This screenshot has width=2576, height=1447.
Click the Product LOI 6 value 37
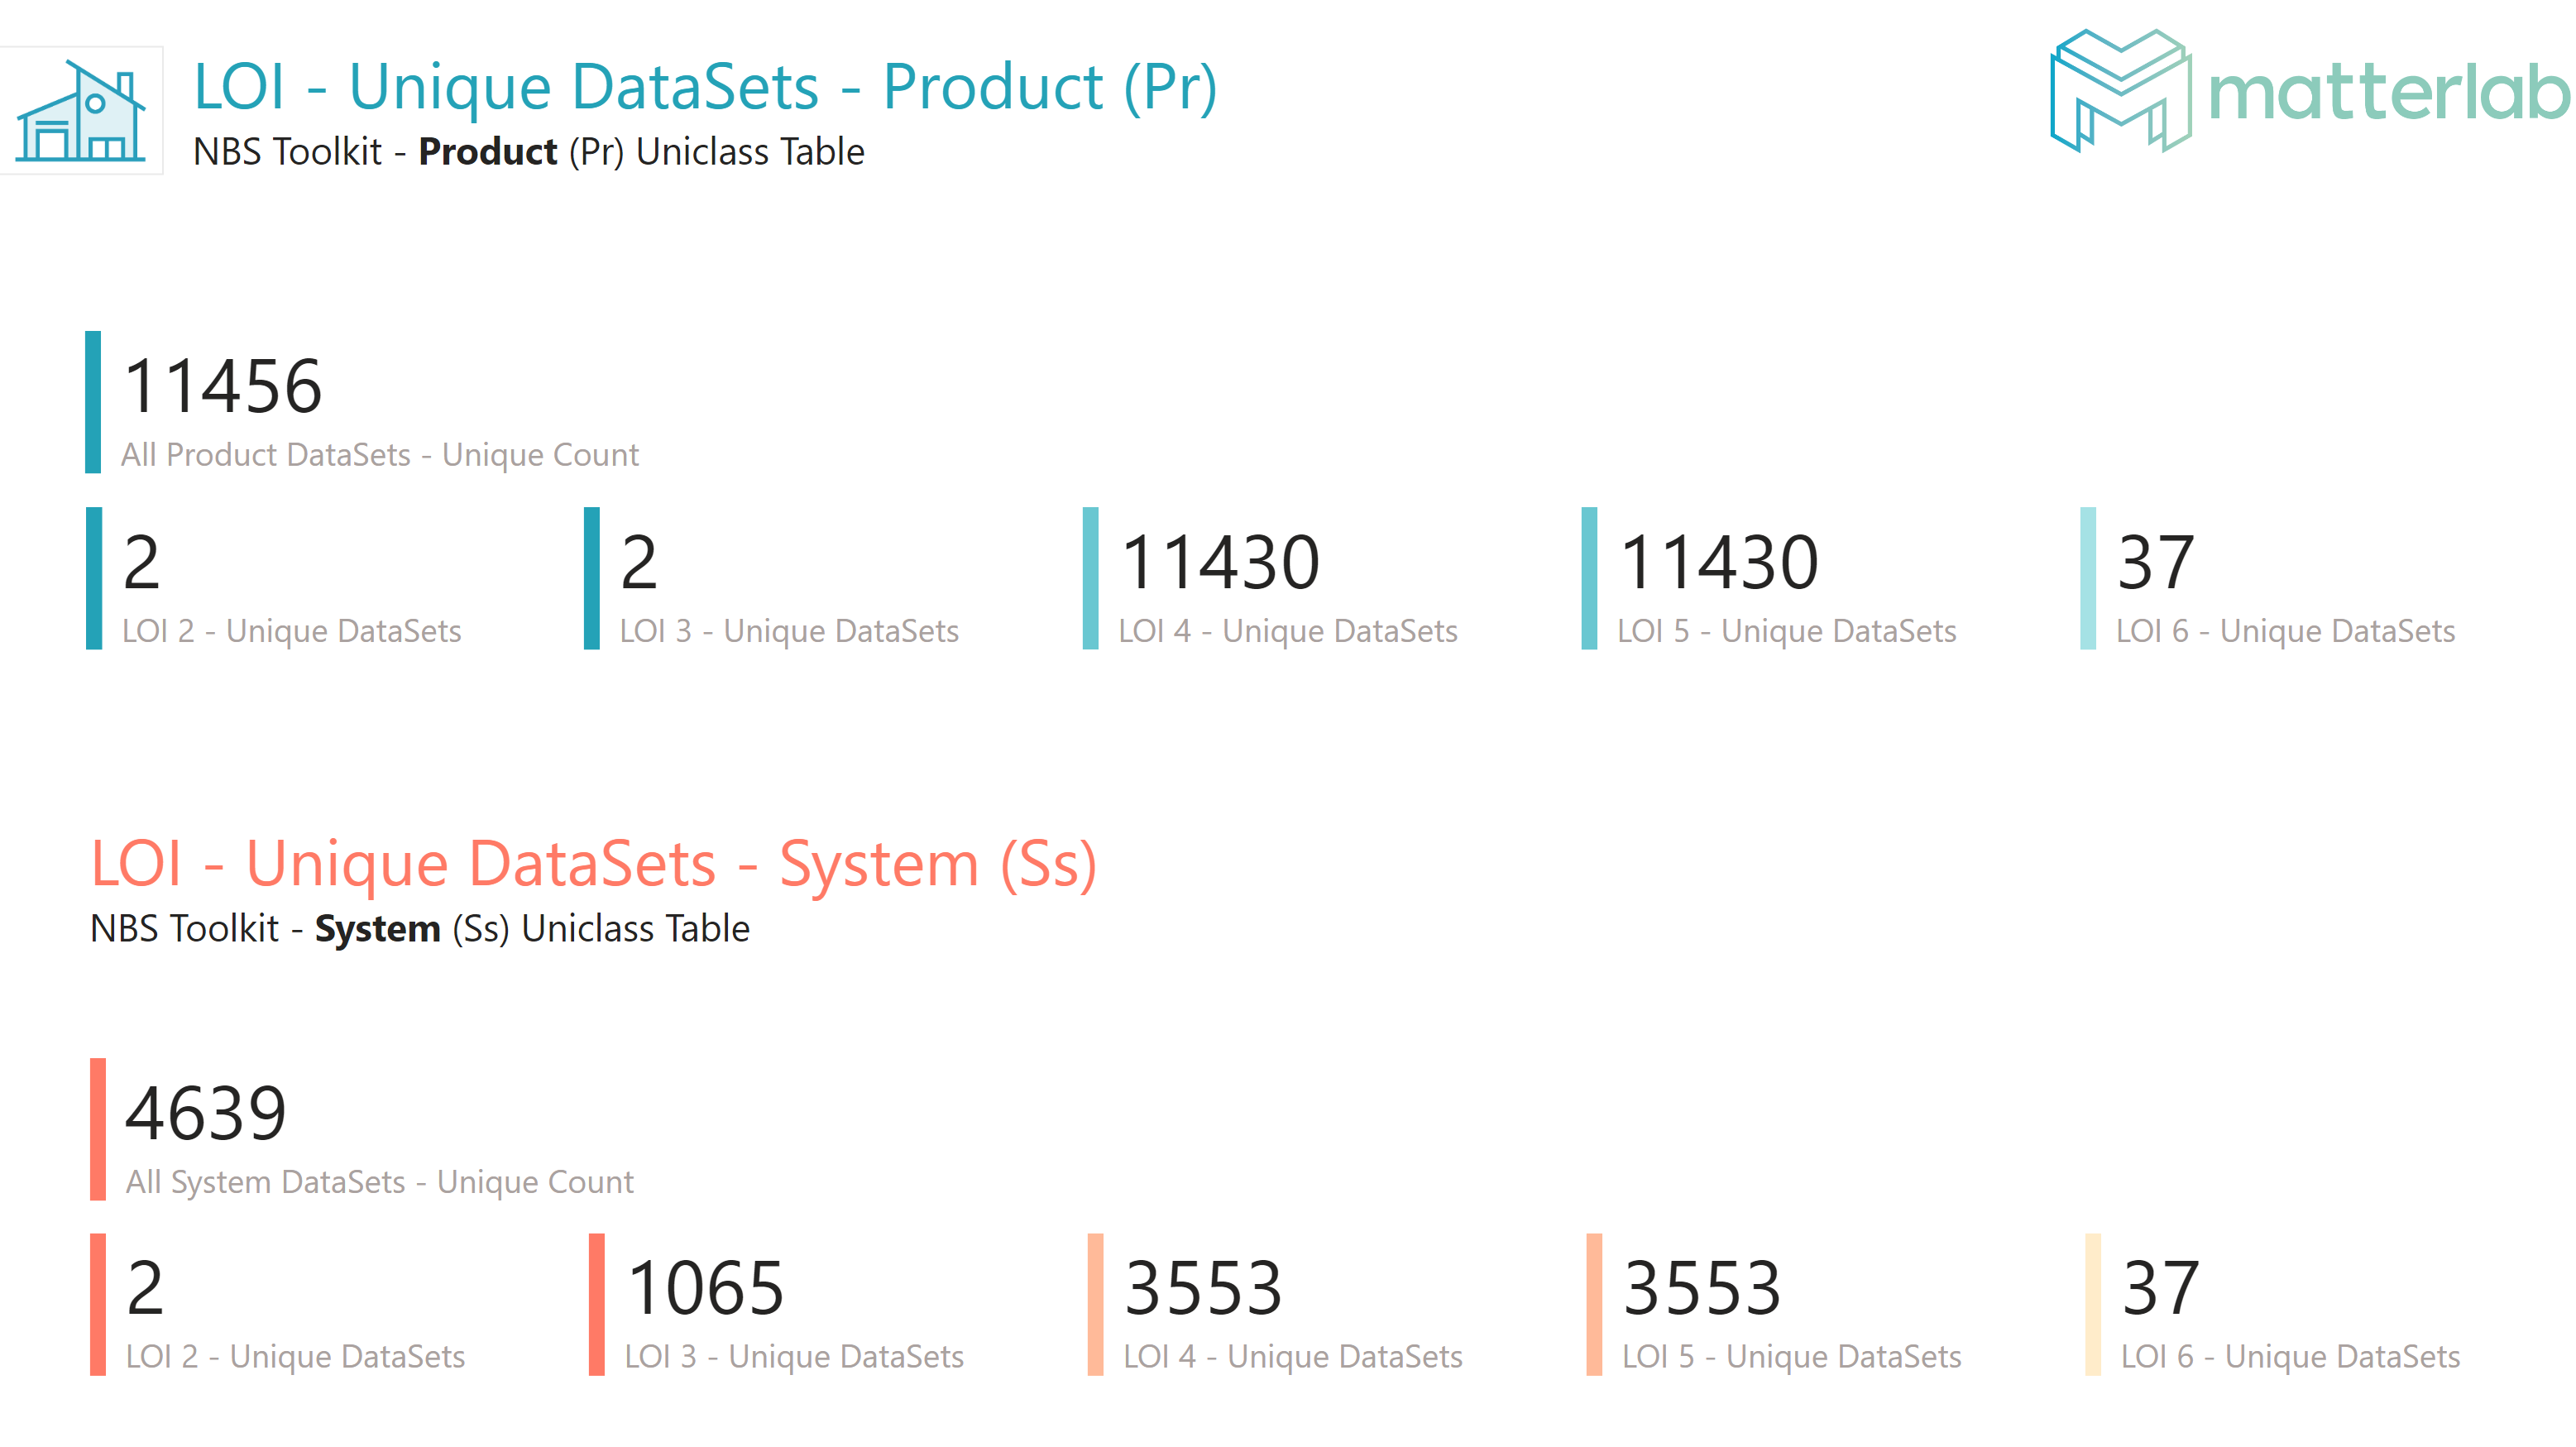tap(2156, 562)
